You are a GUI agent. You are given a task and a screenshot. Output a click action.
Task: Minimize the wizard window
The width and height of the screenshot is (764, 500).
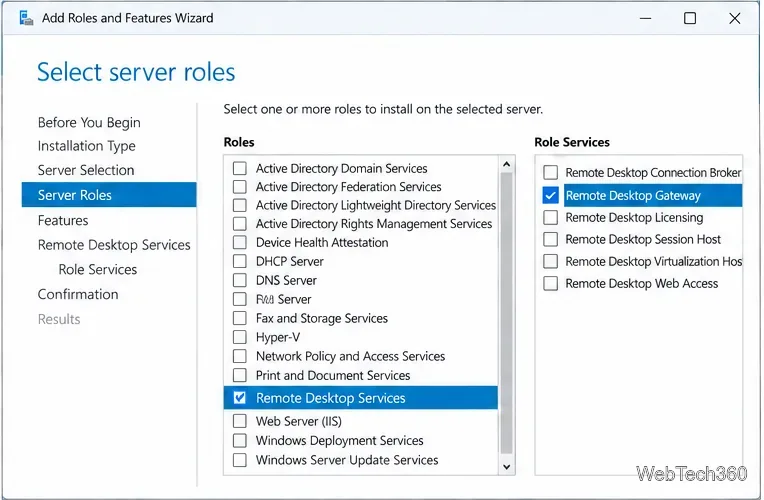(646, 19)
